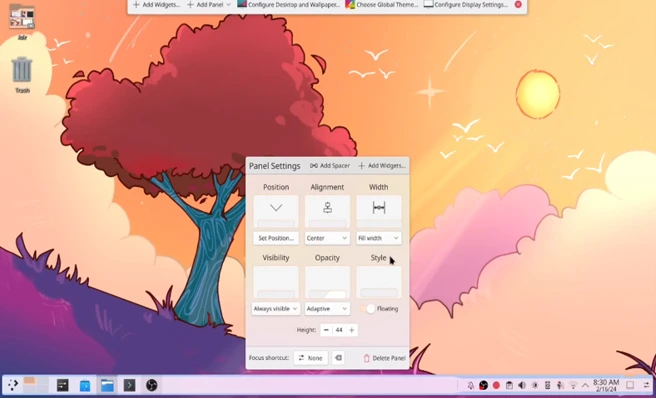Viewport: 656px width, 399px height.
Task: Open Configure Display Settings
Action: point(466,5)
